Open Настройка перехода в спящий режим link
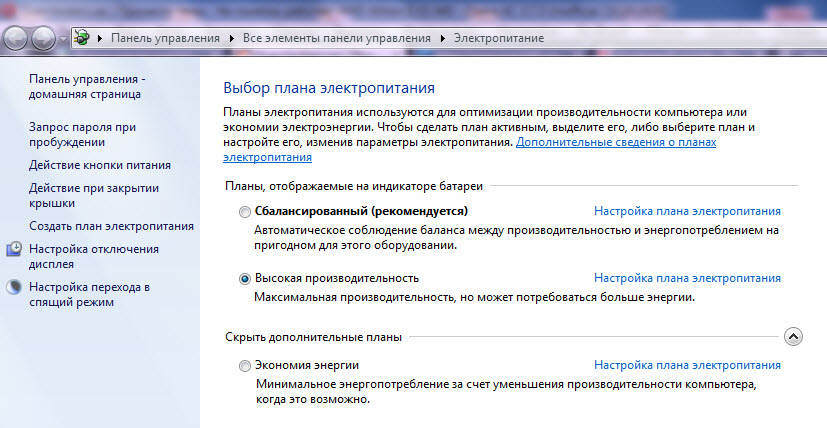Viewport: 827px width, 428px height. tap(89, 294)
